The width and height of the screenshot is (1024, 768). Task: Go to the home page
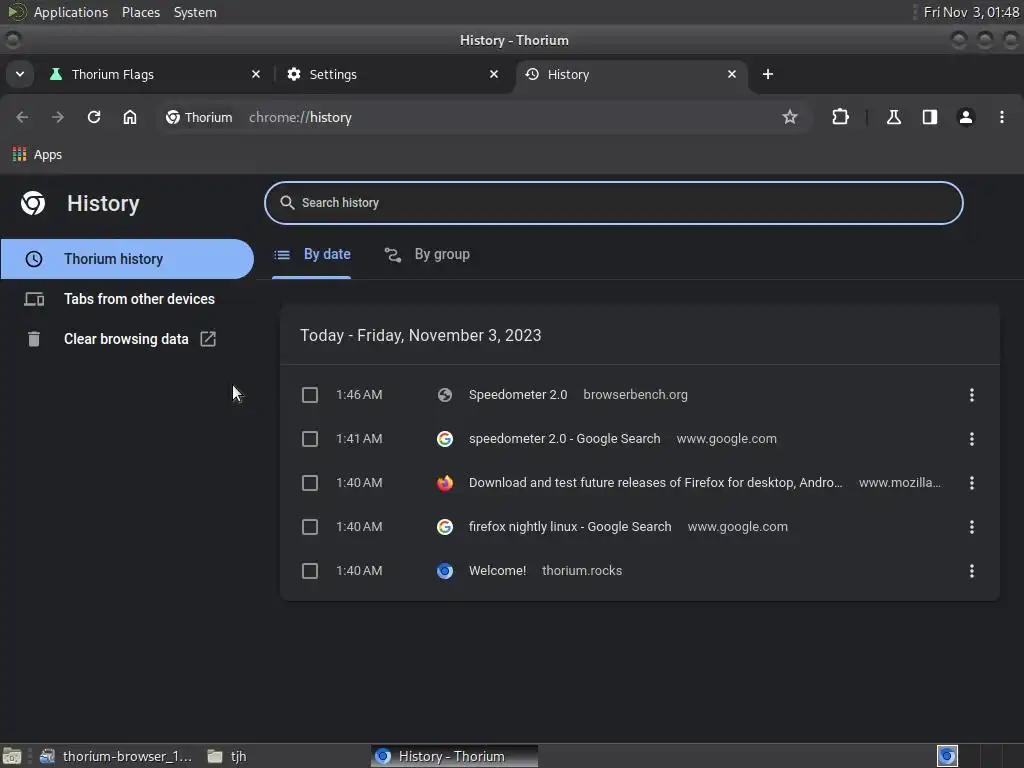pyautogui.click(x=130, y=117)
